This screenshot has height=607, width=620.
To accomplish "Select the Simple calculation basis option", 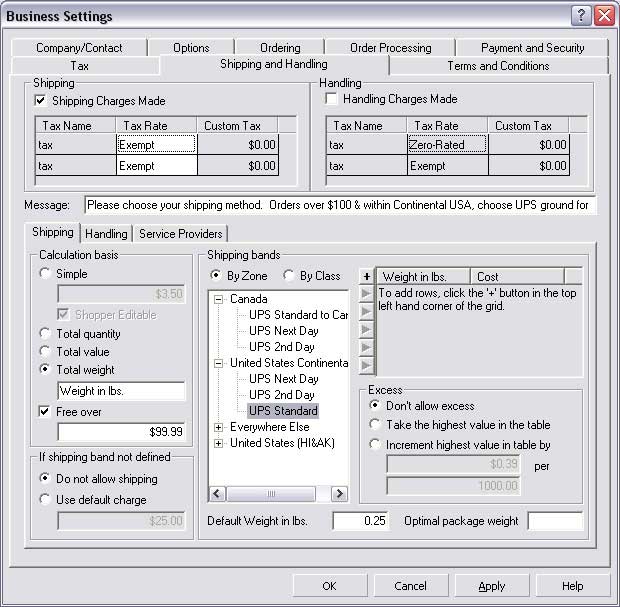I will pyautogui.click(x=45, y=274).
